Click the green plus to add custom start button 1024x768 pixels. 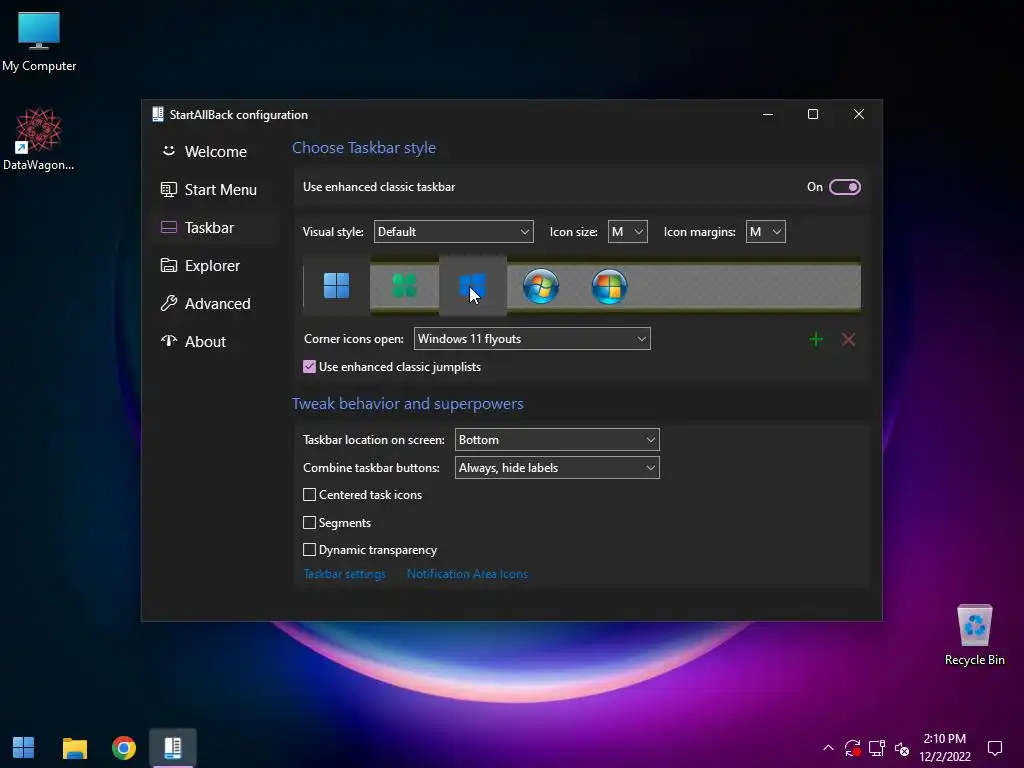pos(816,340)
